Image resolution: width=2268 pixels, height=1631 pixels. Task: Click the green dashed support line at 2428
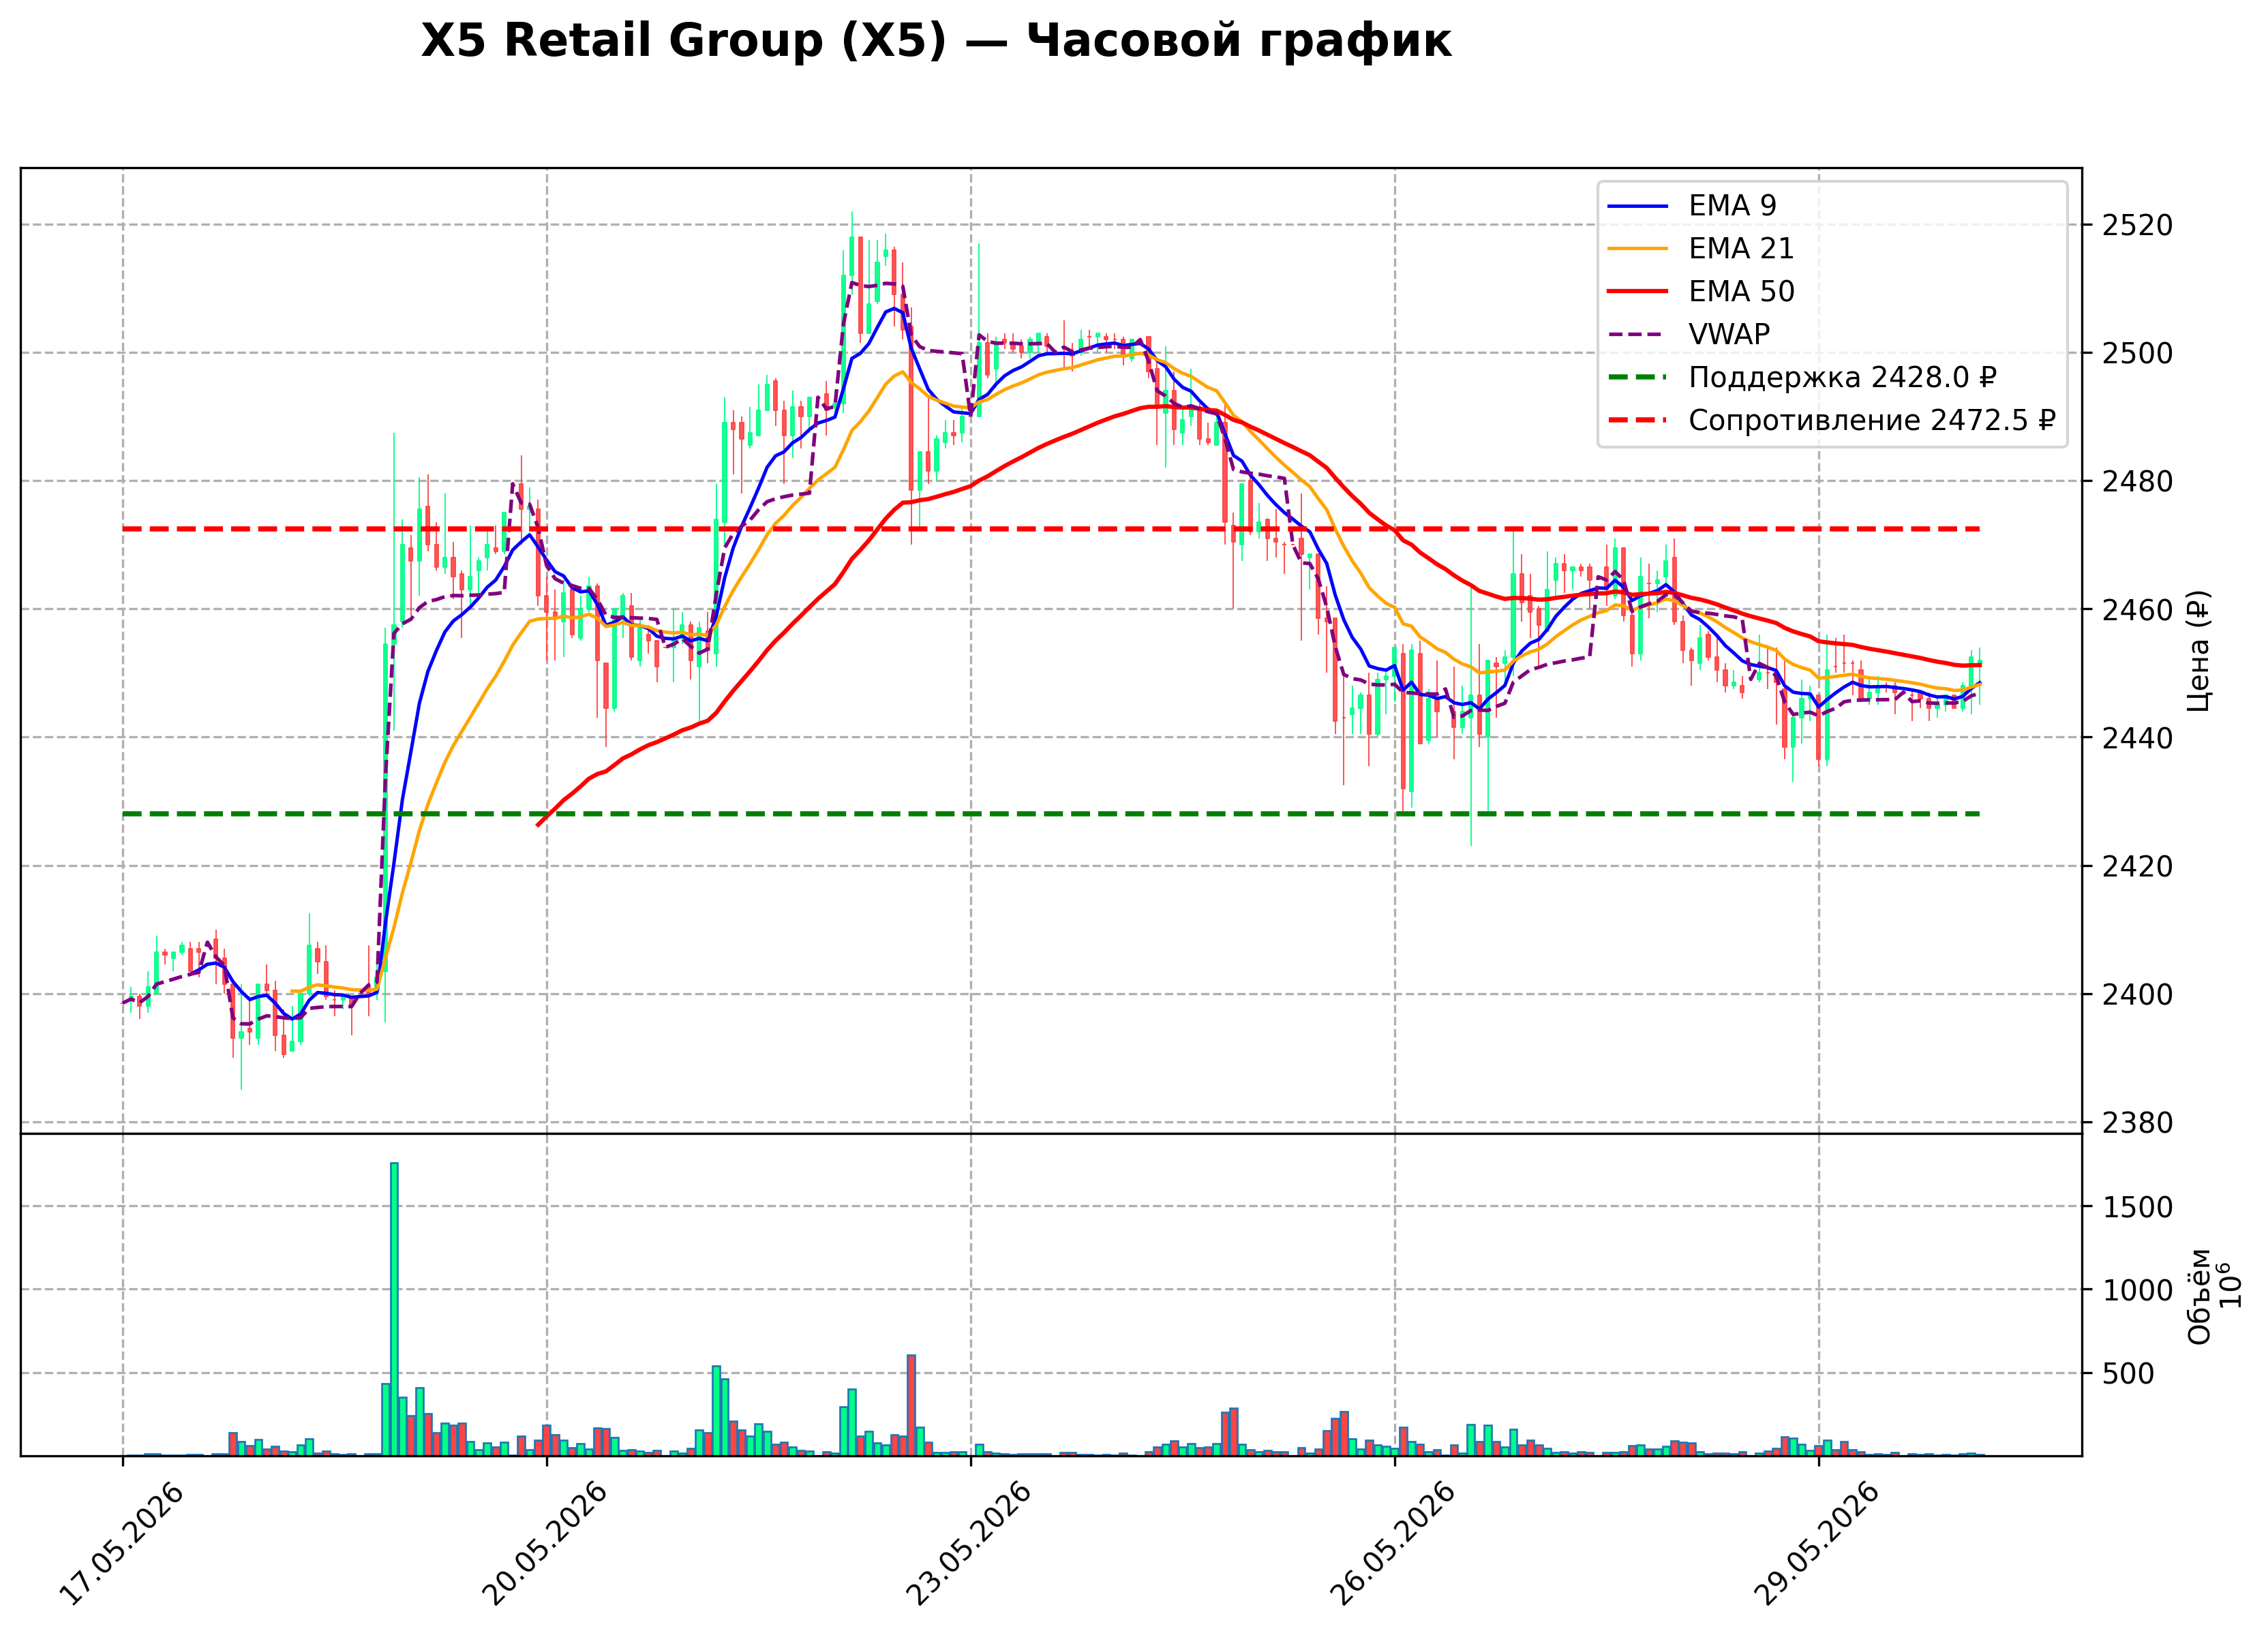pyautogui.click(x=1050, y=814)
